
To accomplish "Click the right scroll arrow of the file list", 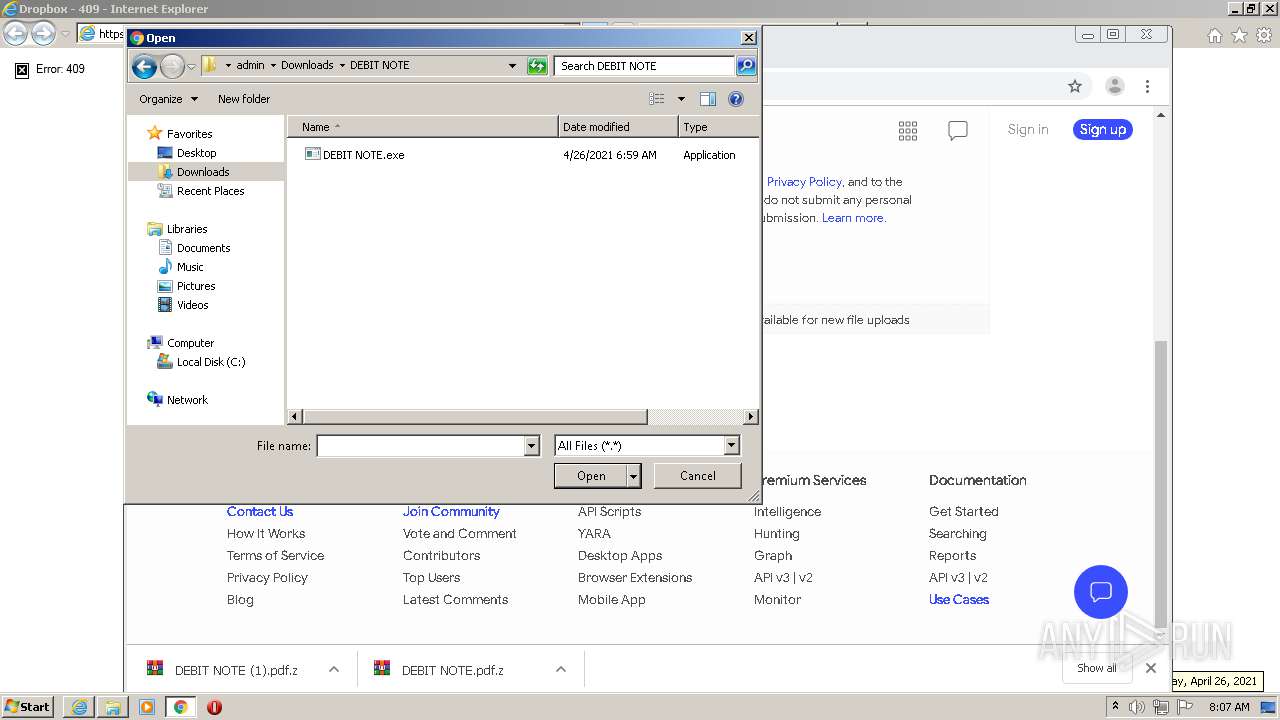I will coord(751,417).
